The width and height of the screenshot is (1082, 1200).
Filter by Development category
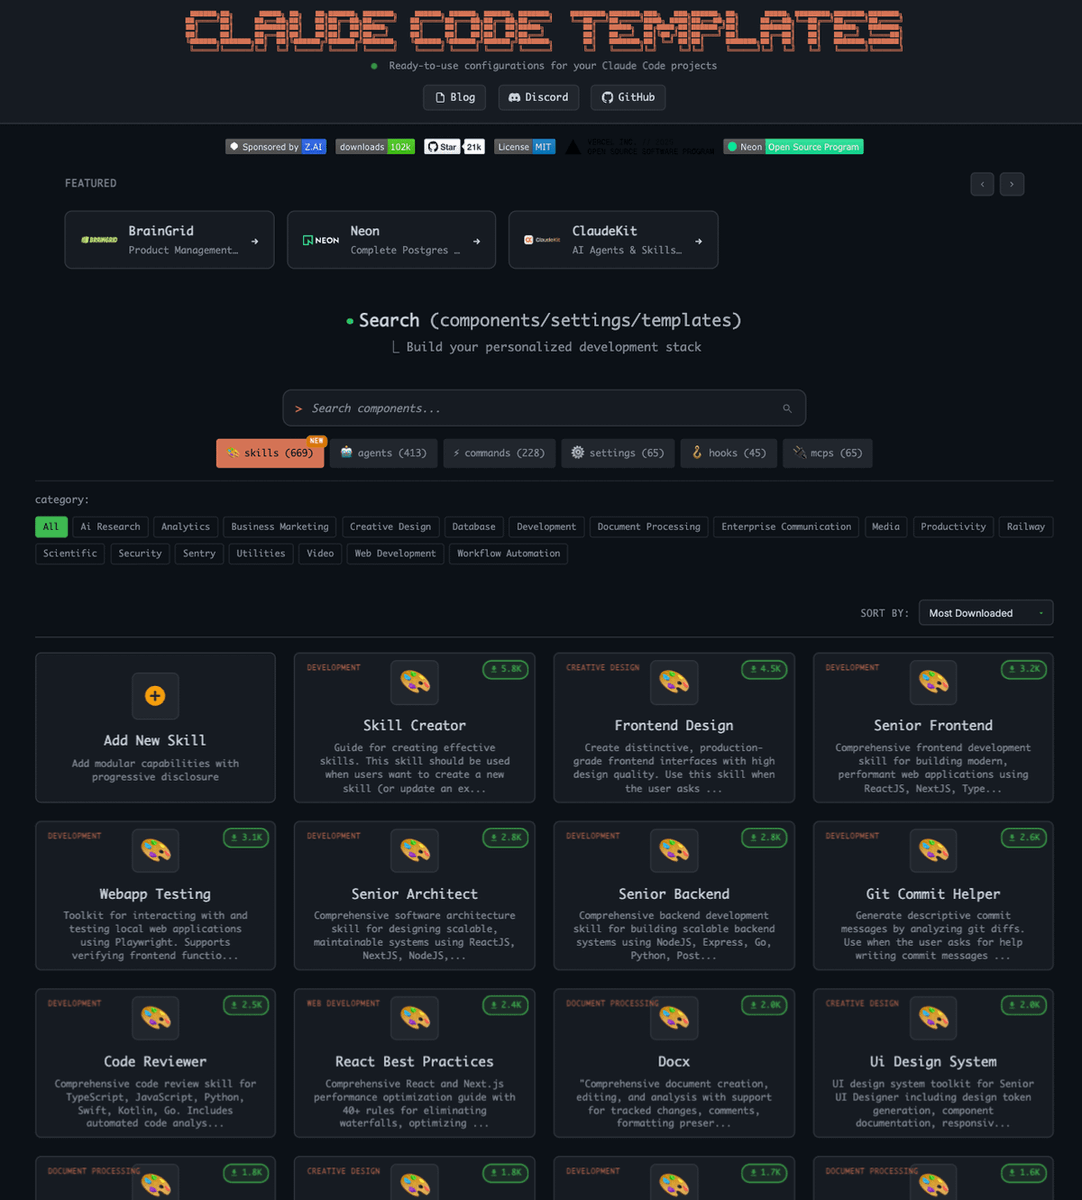pyautogui.click(x=547, y=526)
